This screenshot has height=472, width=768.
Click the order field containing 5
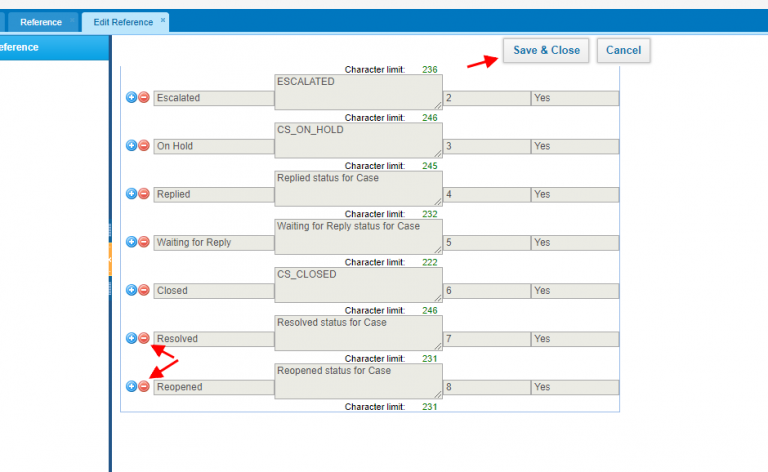pos(487,242)
